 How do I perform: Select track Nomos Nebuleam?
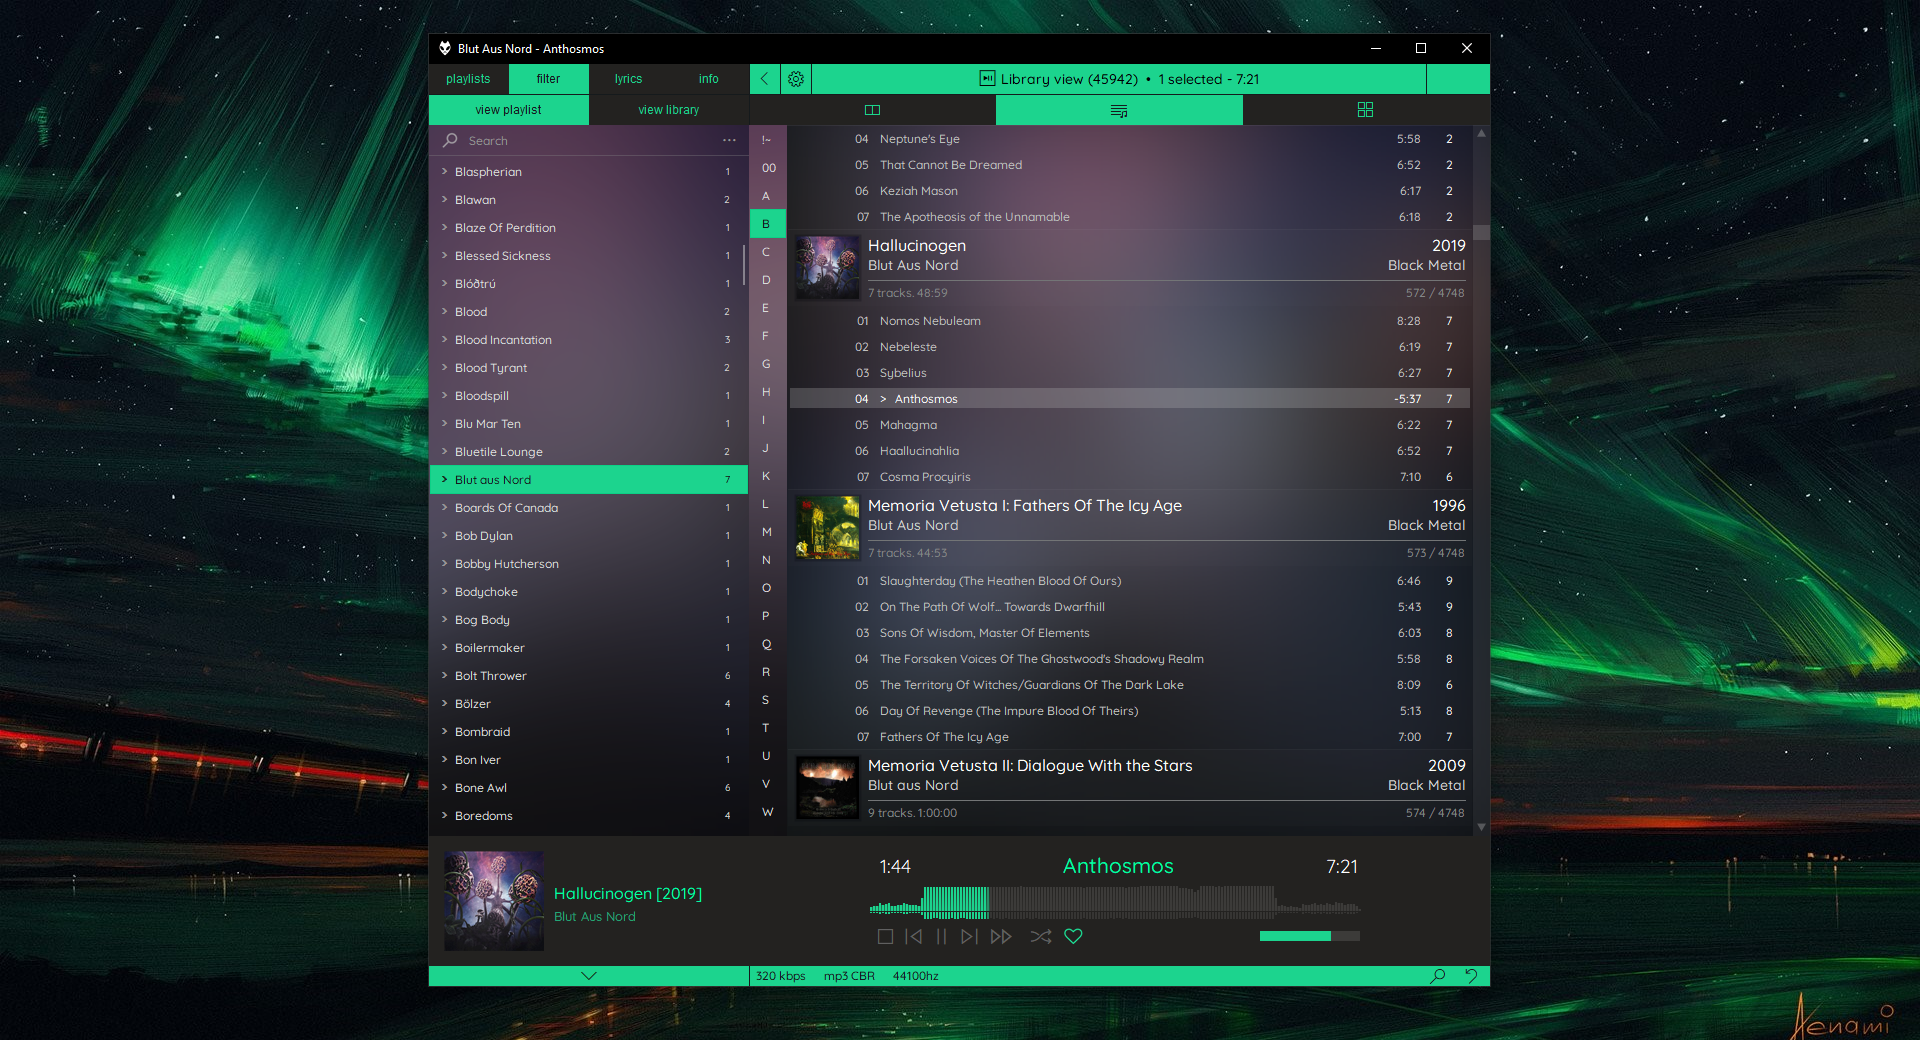click(1130, 321)
